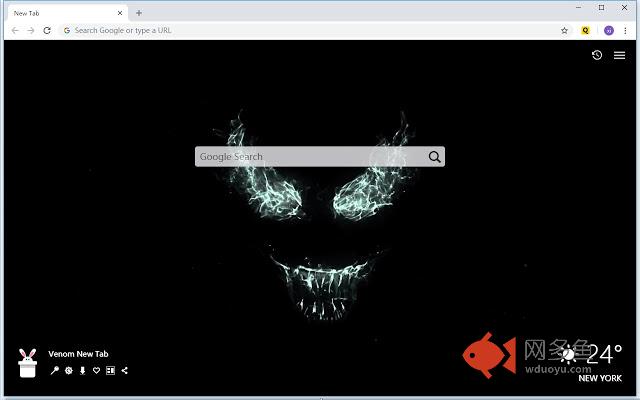Open the purple profile avatar

(609, 31)
